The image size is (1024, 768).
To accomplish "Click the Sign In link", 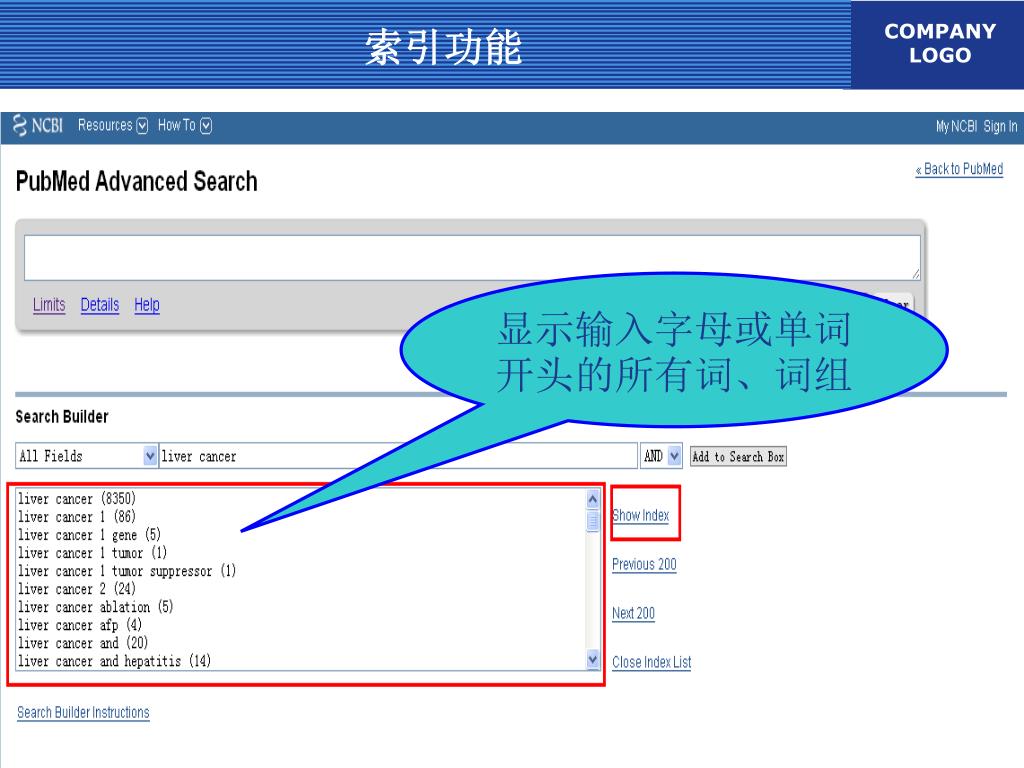I will click(x=1000, y=126).
